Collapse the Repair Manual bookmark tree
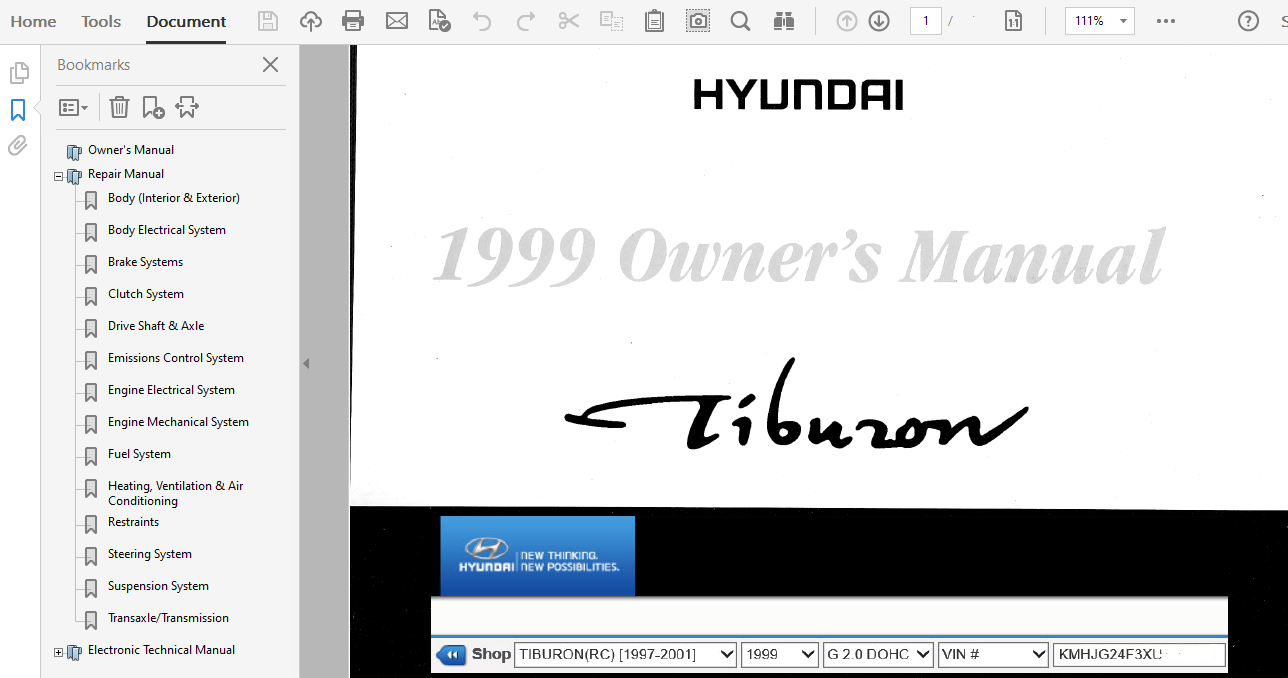 pyautogui.click(x=59, y=176)
